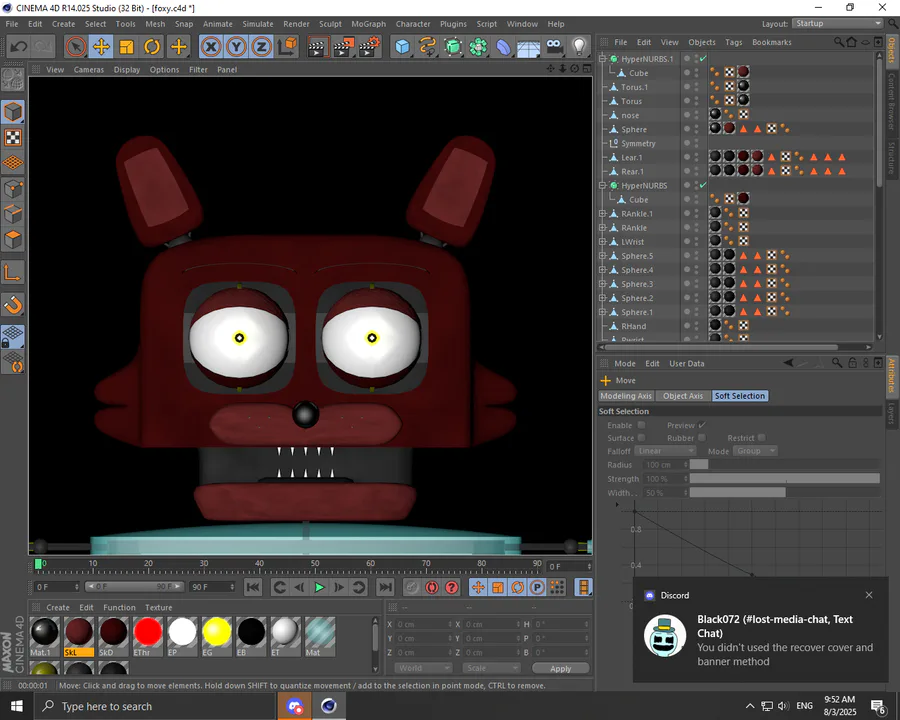Click the Undo arrow icon
The width and height of the screenshot is (900, 720).
18,47
